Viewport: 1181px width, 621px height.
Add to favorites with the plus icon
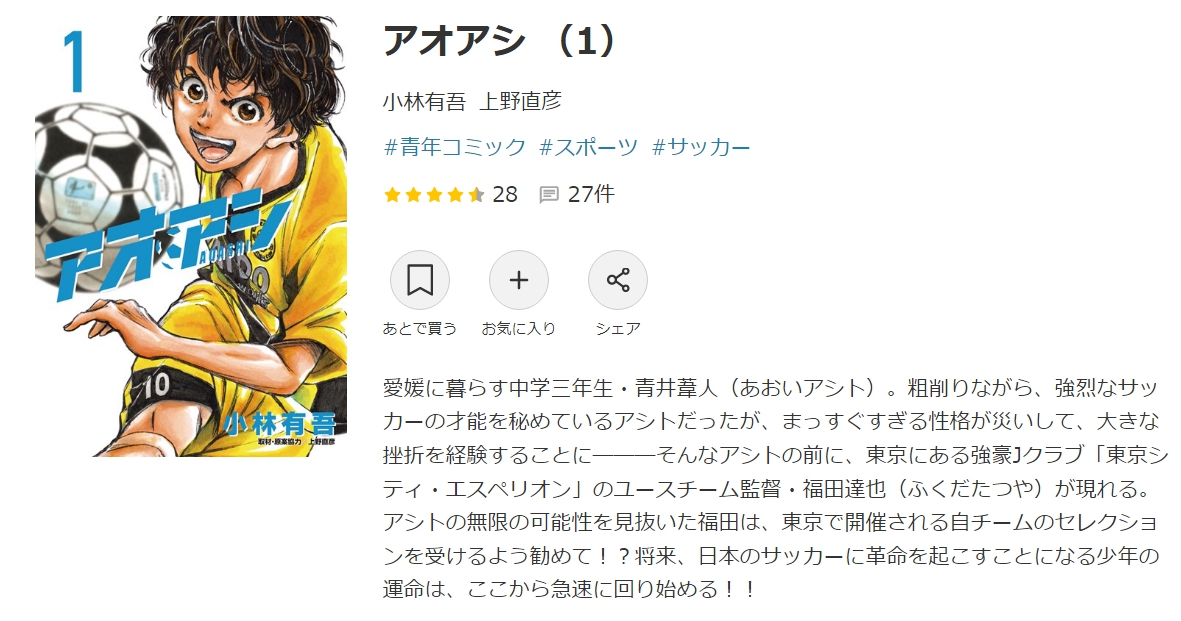tap(518, 280)
